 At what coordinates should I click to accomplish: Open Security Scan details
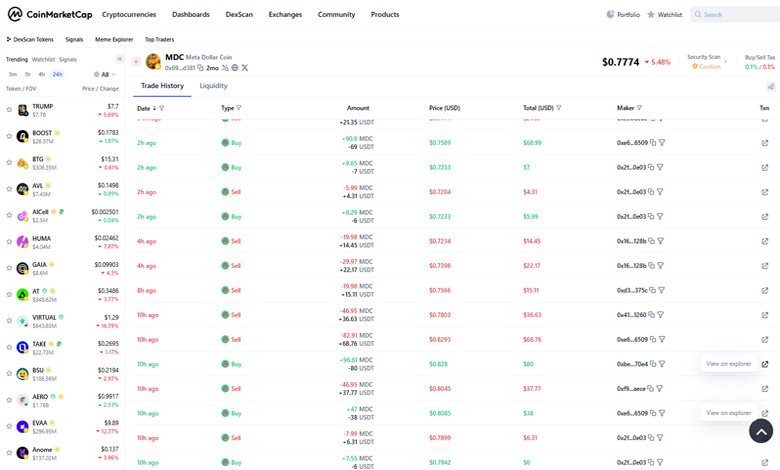point(707,61)
